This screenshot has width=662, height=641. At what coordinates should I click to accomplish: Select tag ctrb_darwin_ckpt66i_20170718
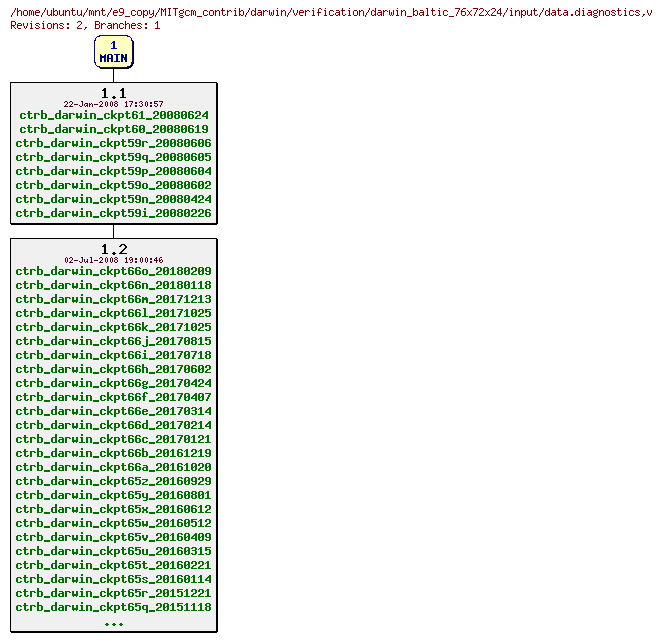[114, 355]
